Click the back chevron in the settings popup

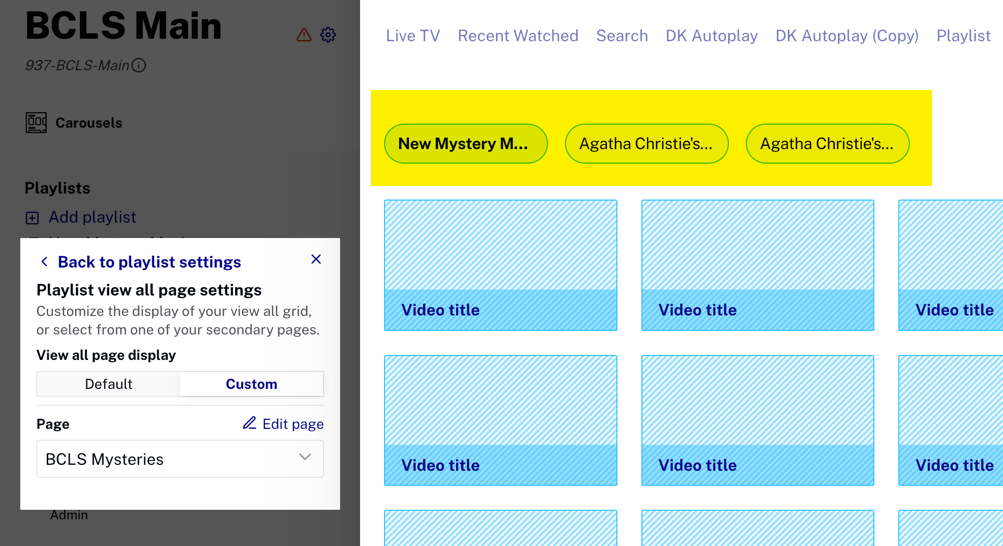[44, 261]
